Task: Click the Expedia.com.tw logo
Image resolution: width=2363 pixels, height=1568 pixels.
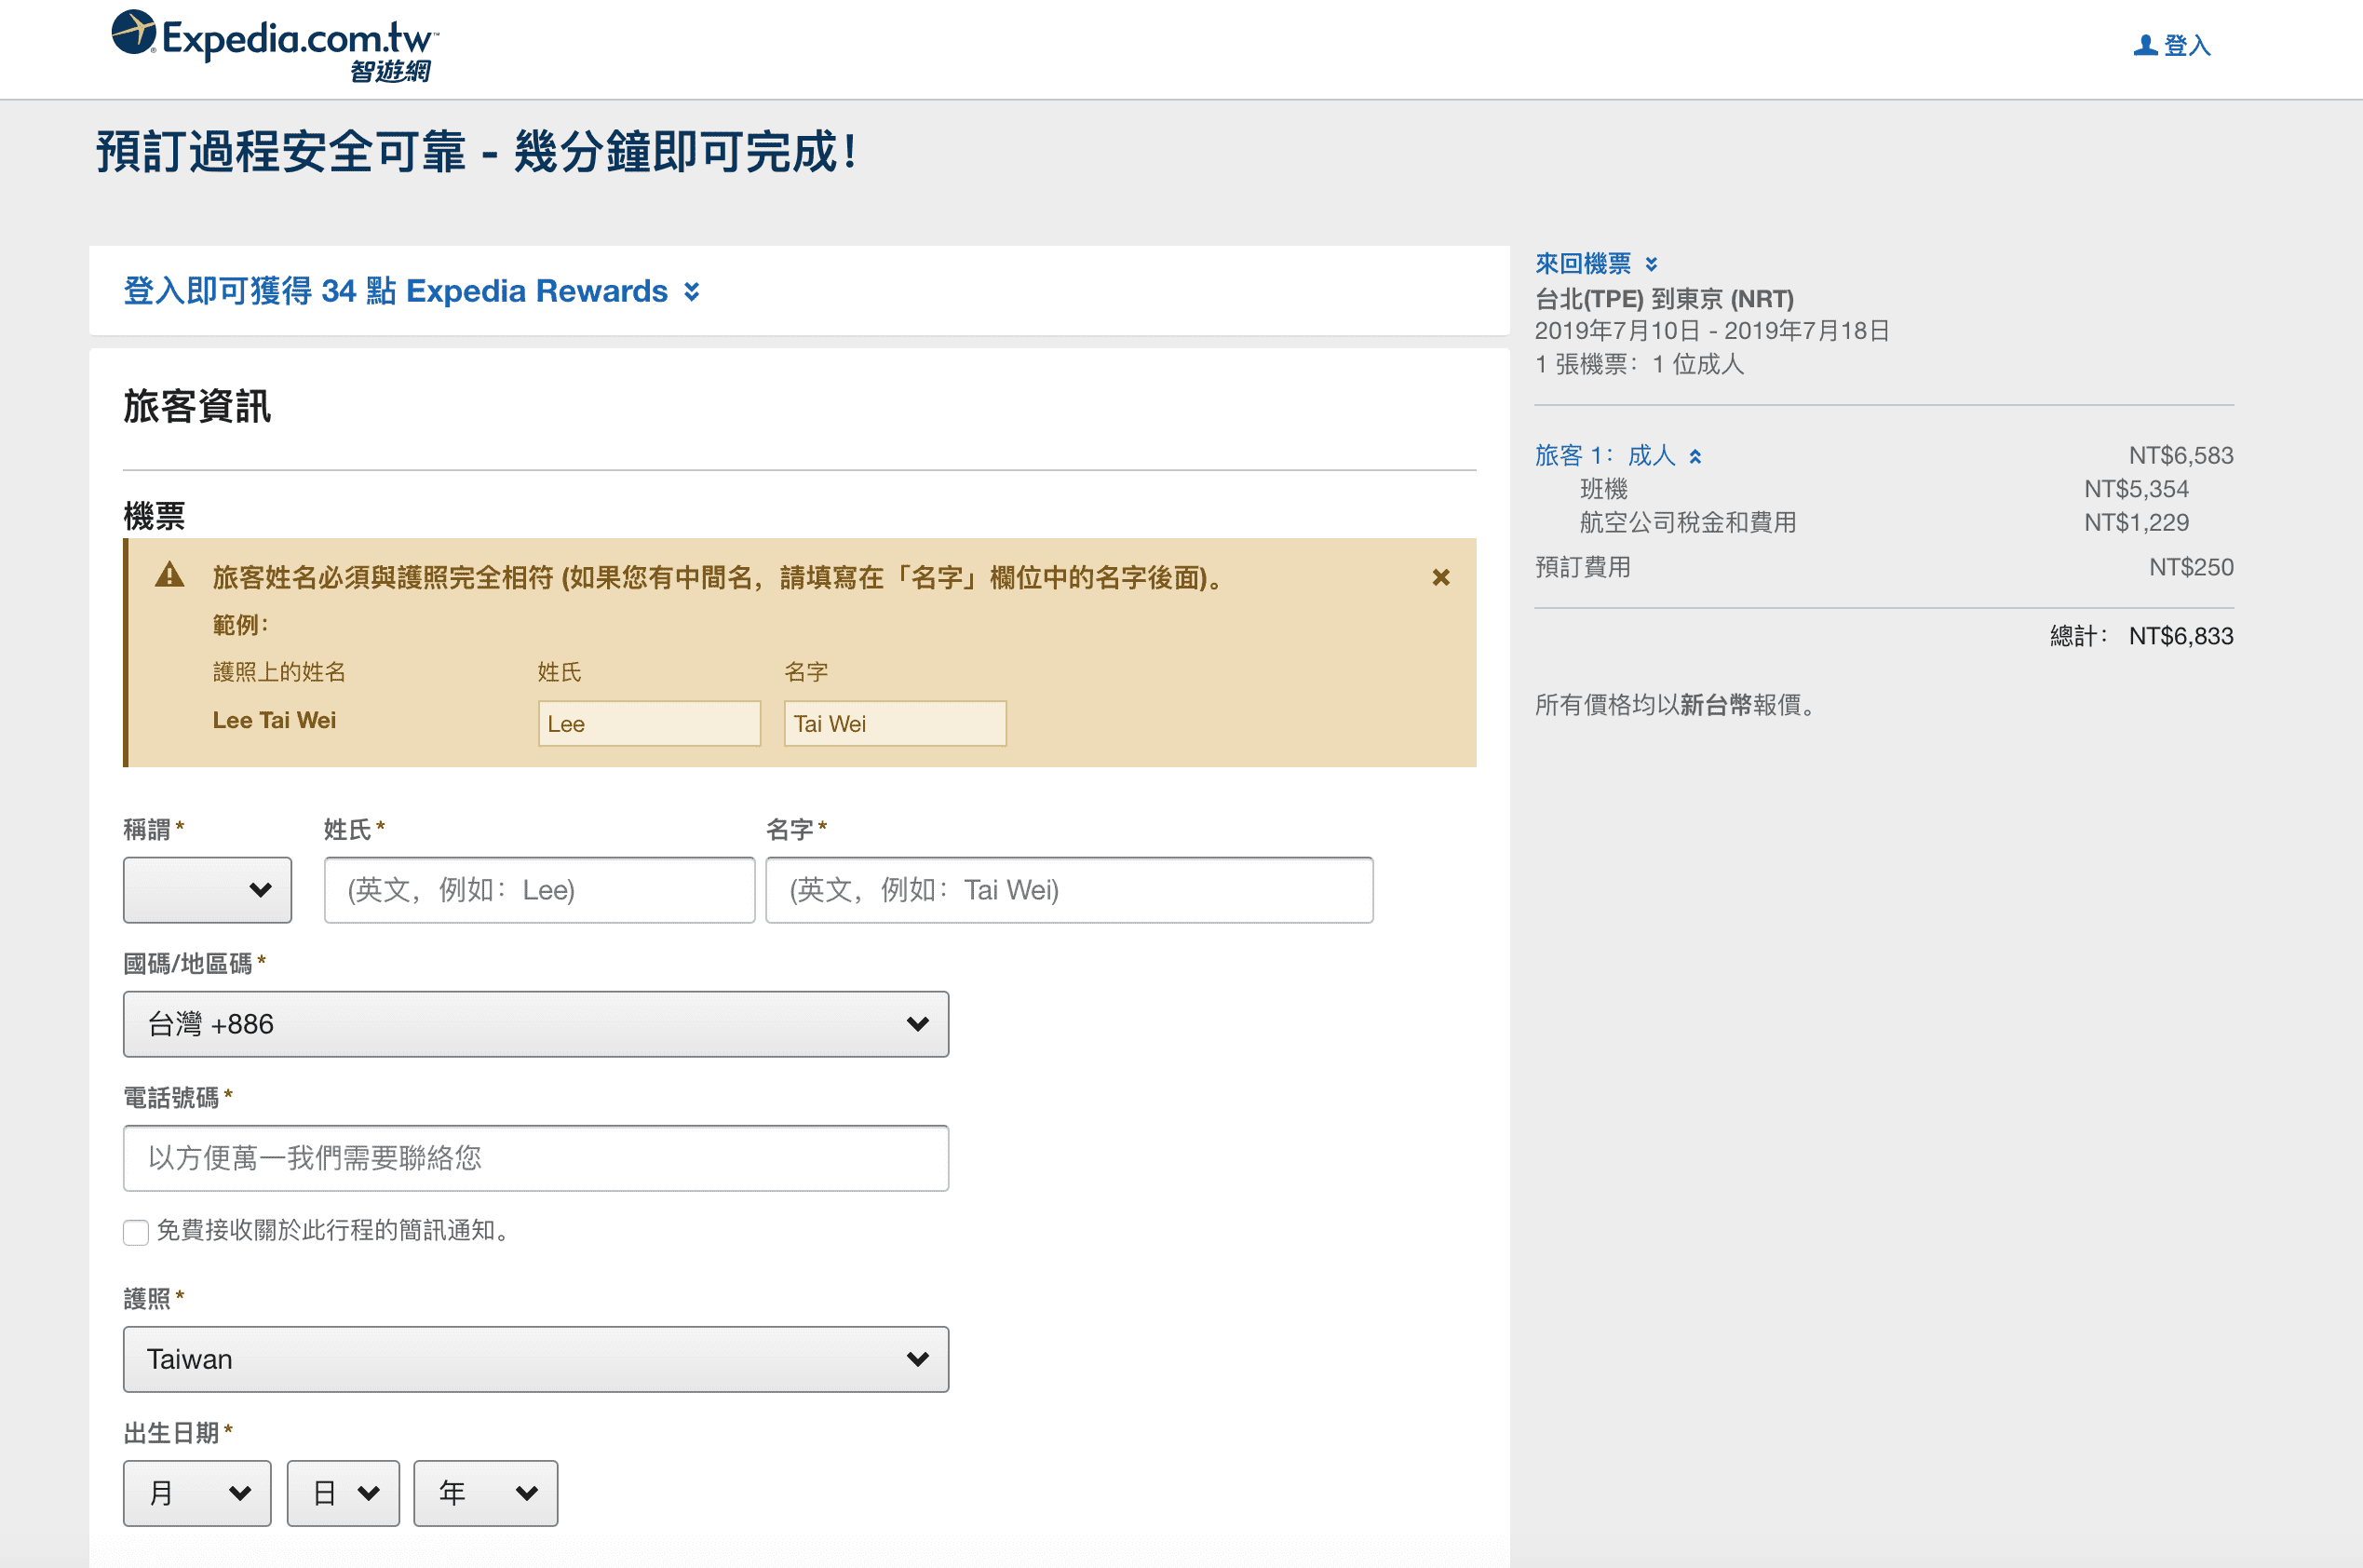Action: (x=274, y=45)
